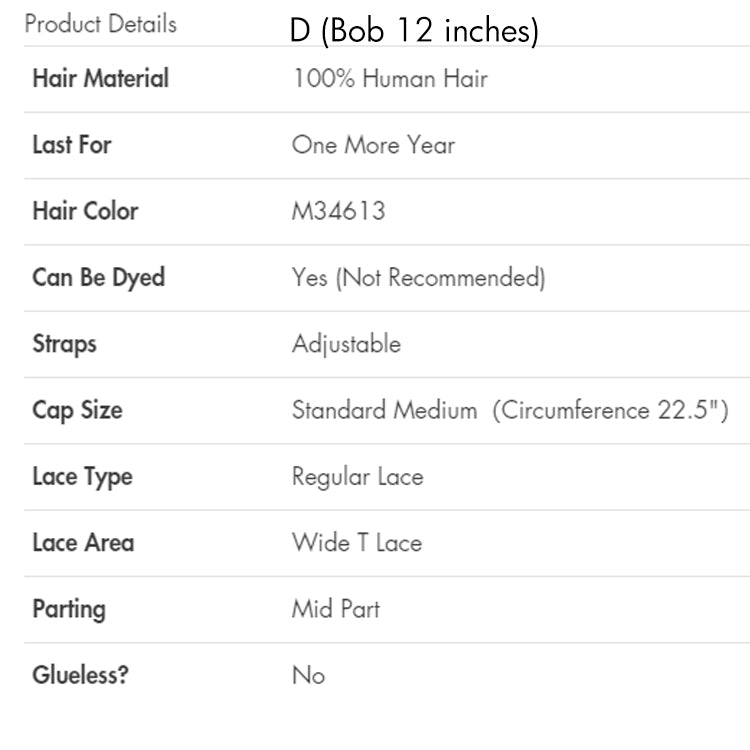
Task: Click the Cap Size label
Action: [x=77, y=411]
